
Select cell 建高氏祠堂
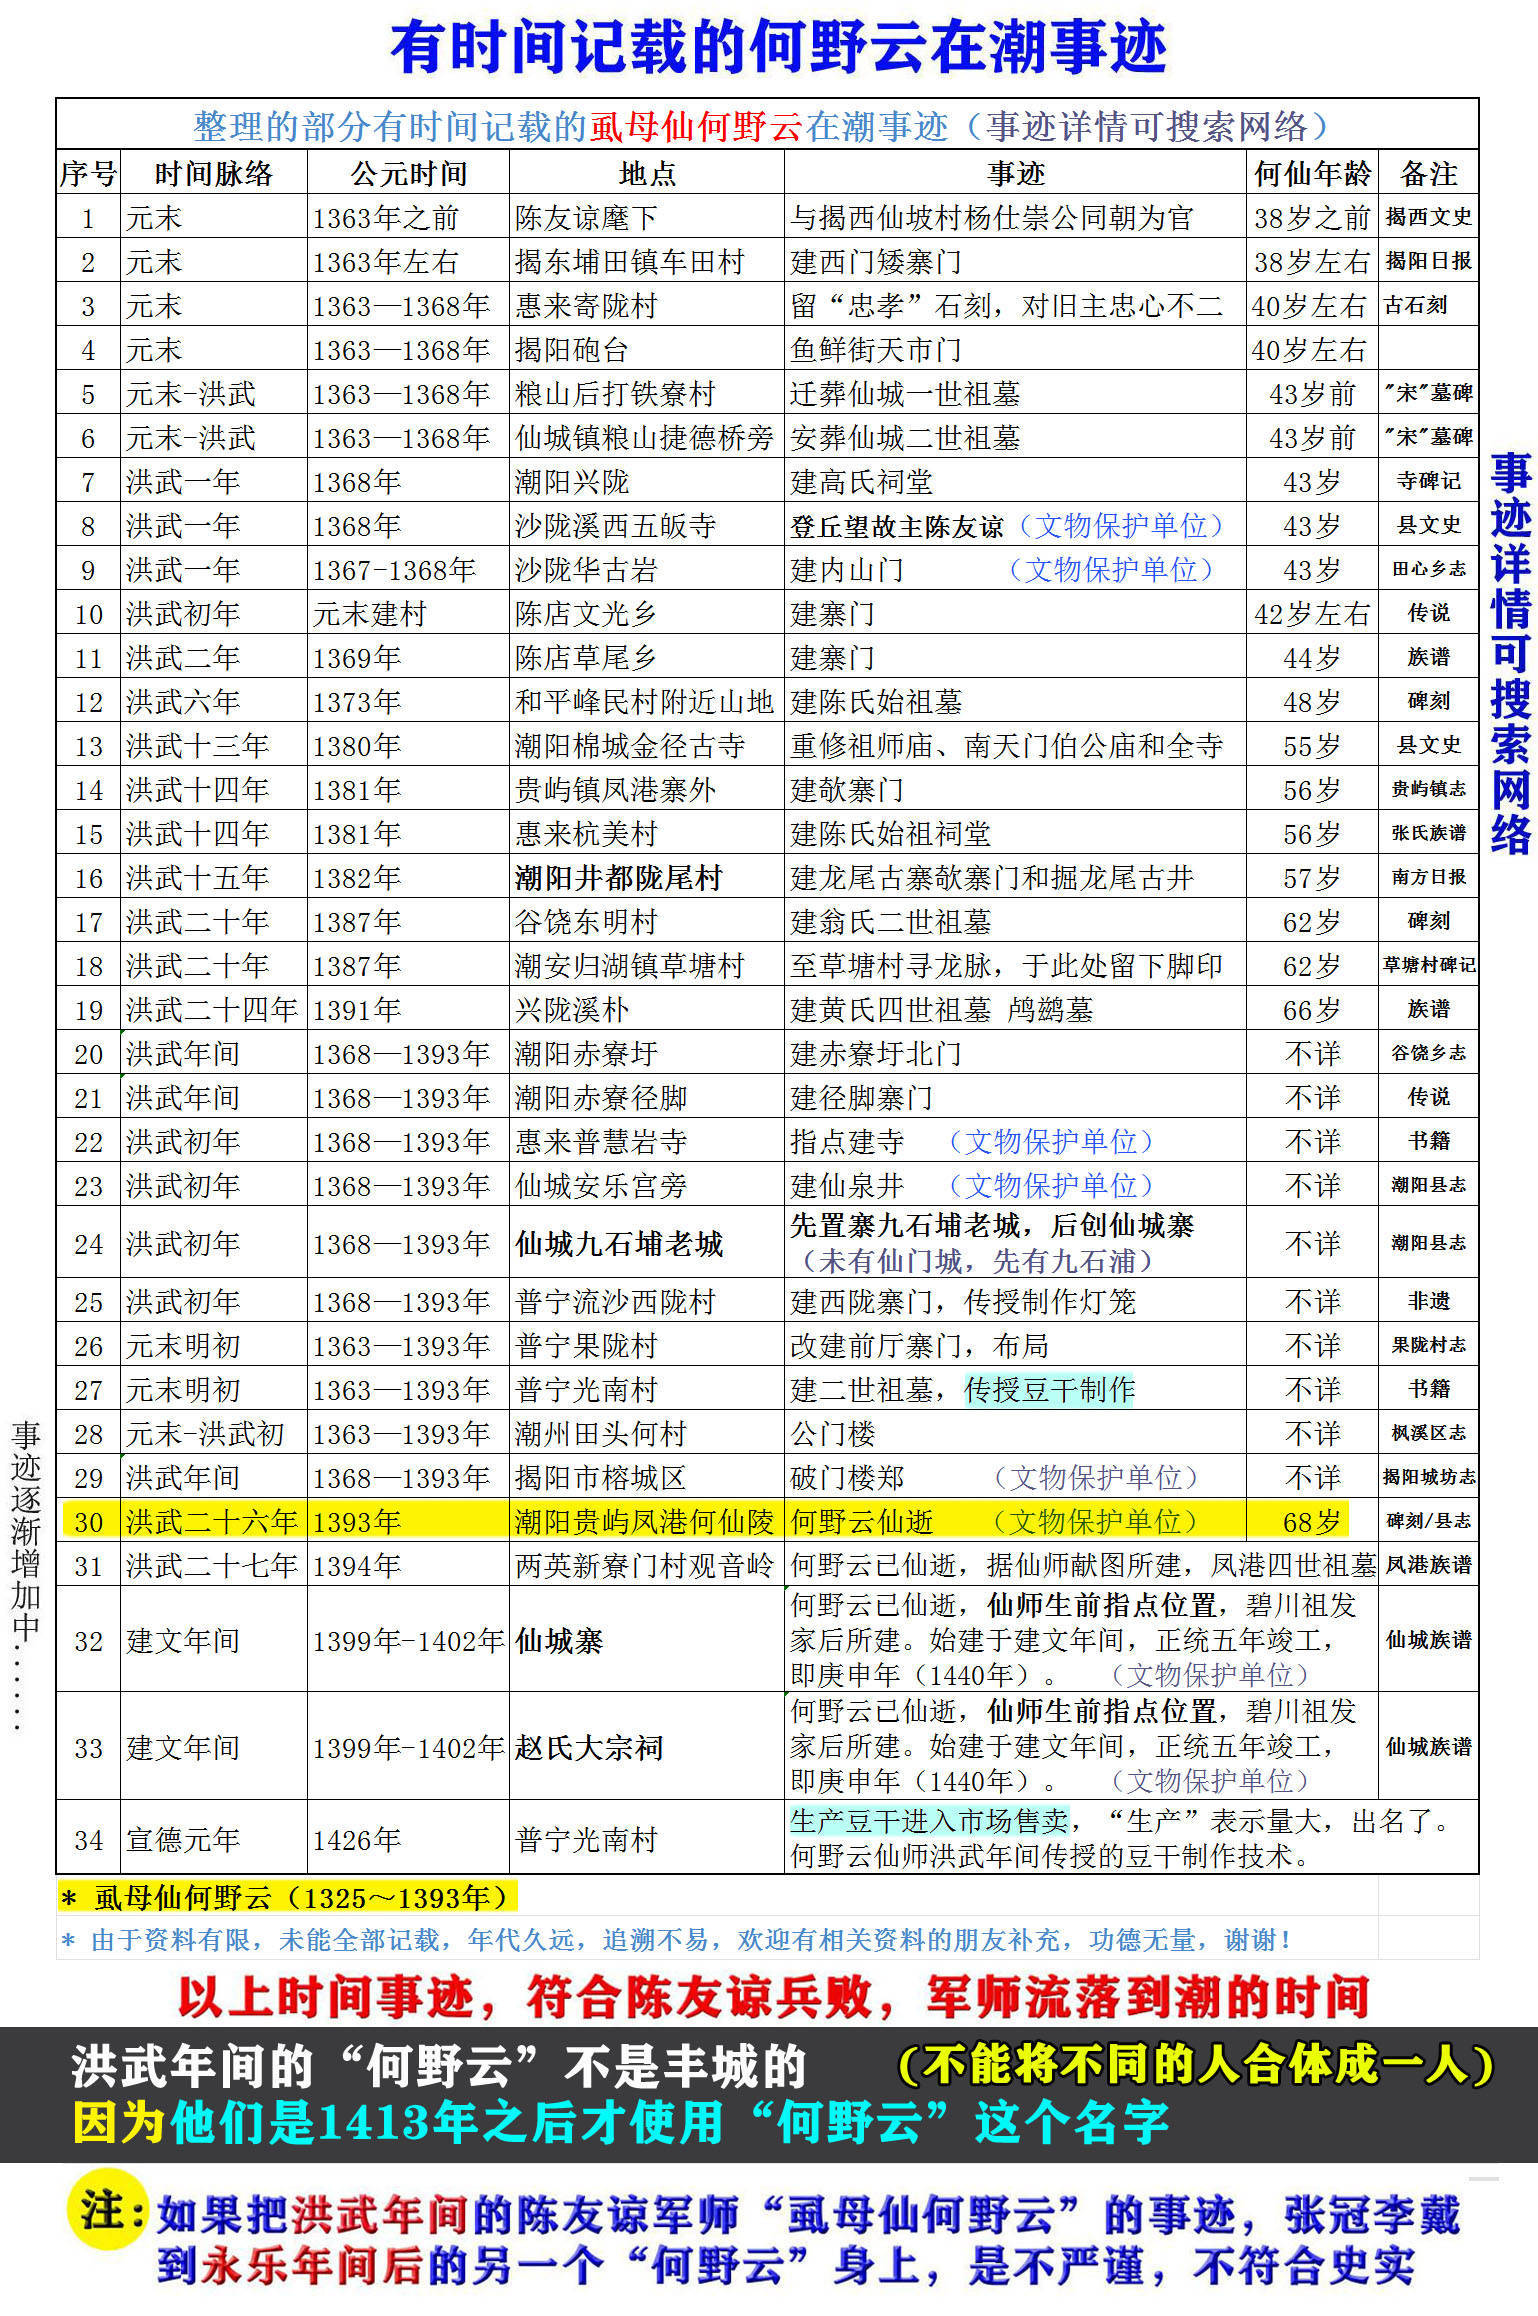pyautogui.click(x=1015, y=481)
